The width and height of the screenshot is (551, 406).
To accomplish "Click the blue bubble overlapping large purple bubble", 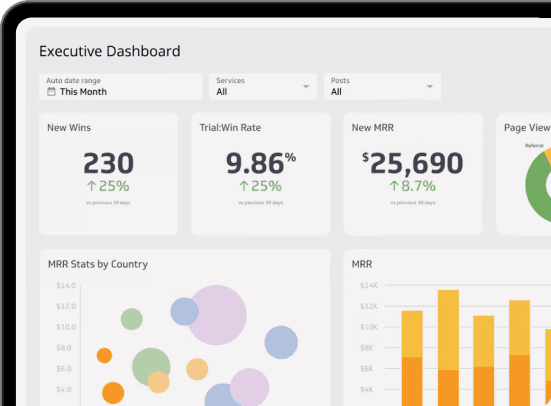I will coord(183,311).
